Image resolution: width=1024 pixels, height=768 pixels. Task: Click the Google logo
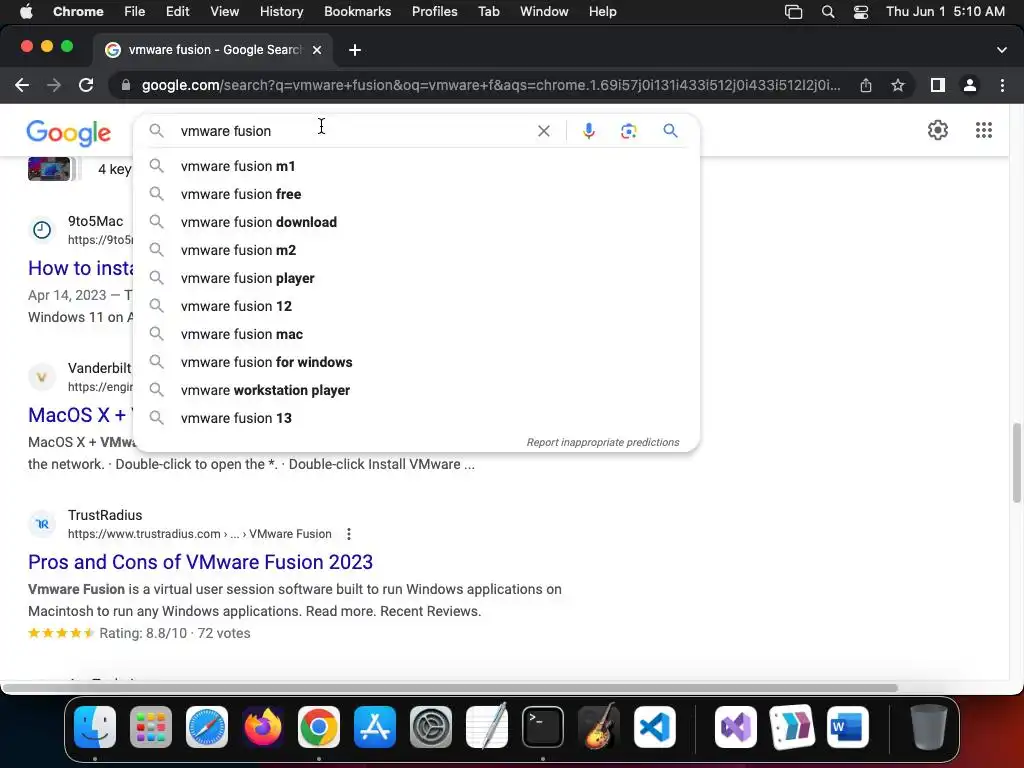69,133
